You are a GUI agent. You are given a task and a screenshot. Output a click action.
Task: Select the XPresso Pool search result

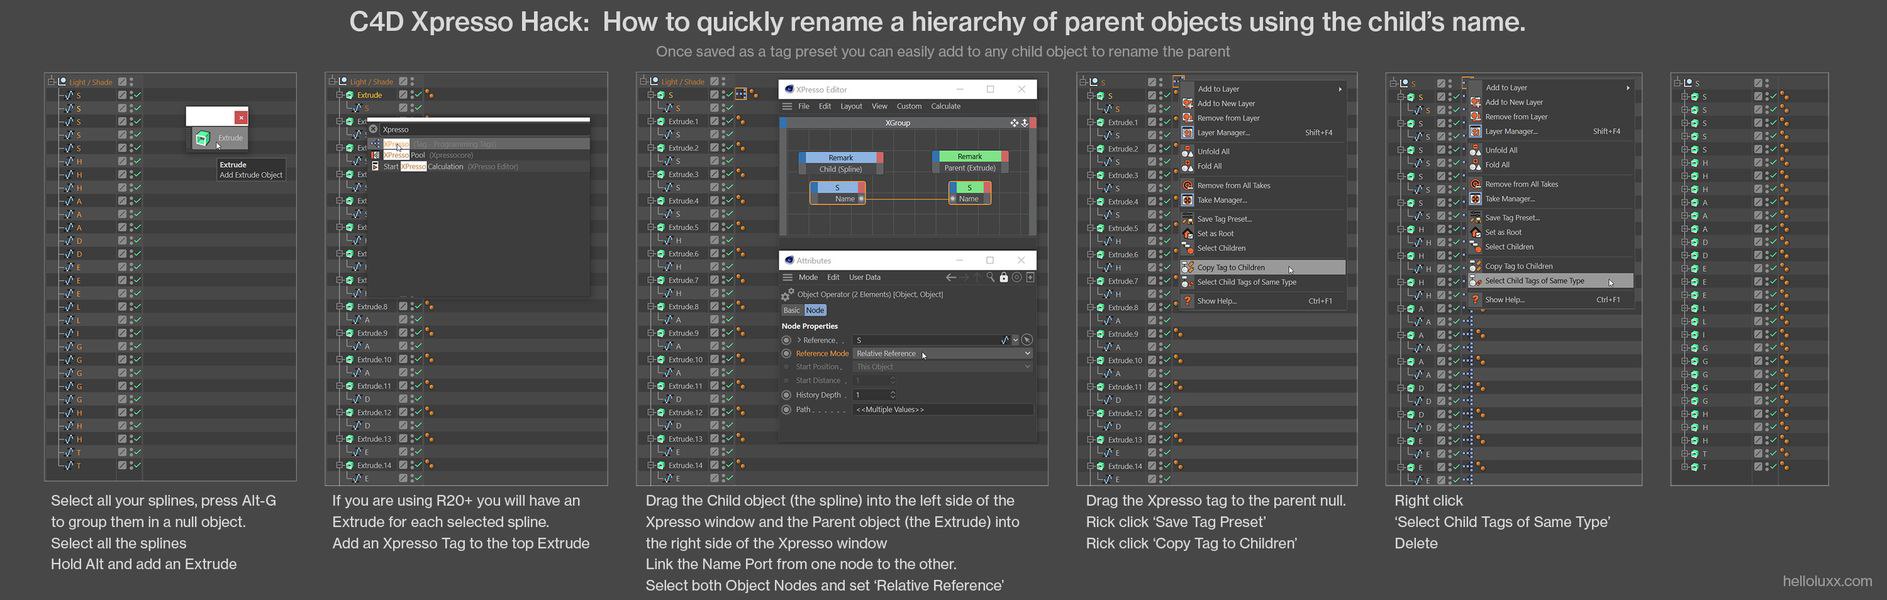click(x=478, y=155)
